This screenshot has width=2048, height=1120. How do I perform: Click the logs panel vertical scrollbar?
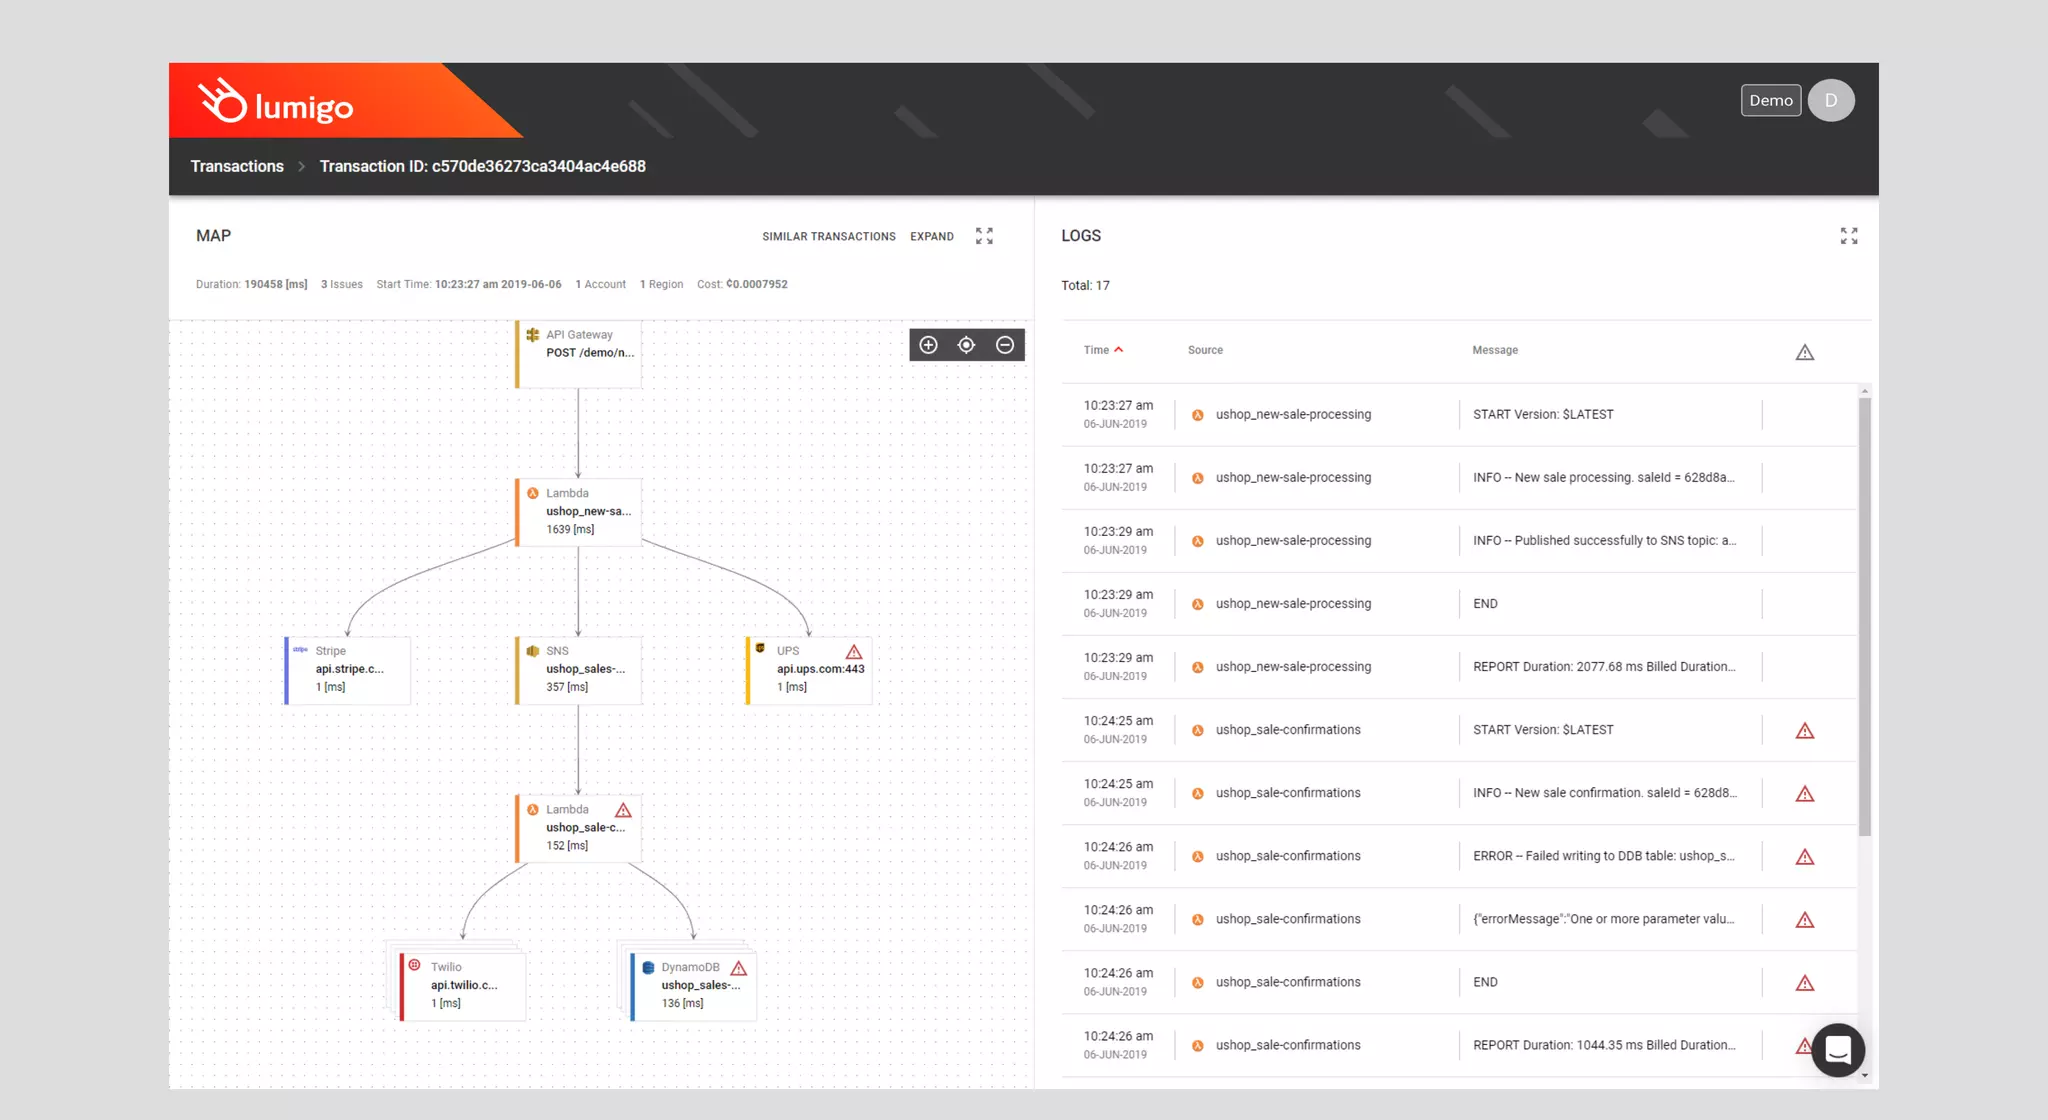tap(1864, 616)
